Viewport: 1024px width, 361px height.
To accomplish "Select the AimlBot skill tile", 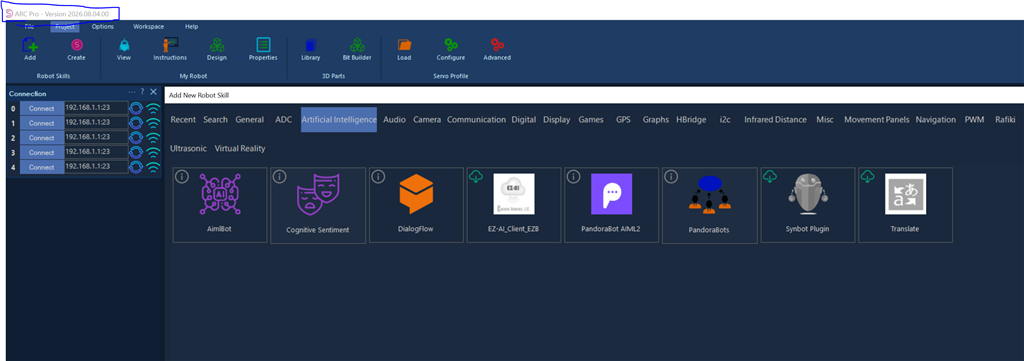I will coord(220,205).
